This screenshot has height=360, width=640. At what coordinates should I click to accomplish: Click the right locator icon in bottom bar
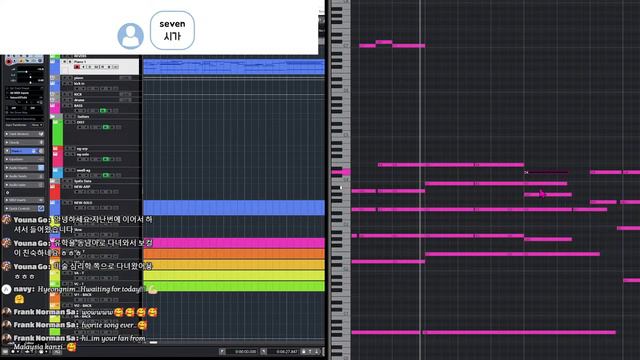[x=264, y=351]
